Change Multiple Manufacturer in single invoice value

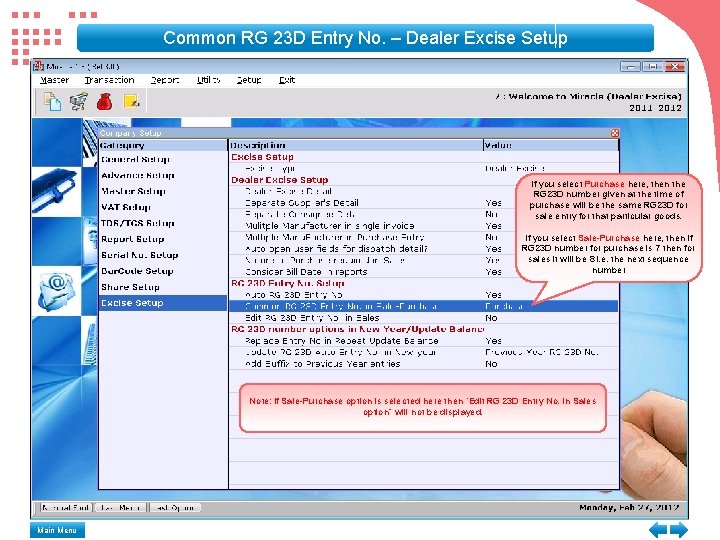[x=494, y=226]
